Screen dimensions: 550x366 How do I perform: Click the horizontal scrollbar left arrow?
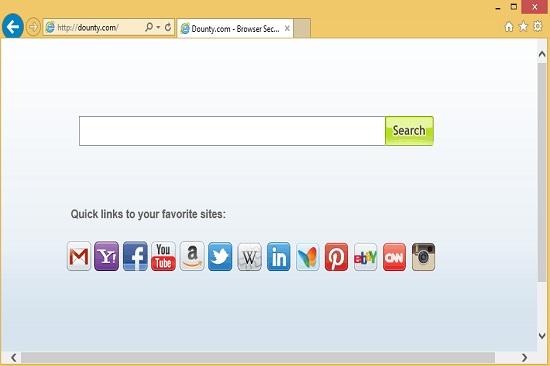coord(13,358)
